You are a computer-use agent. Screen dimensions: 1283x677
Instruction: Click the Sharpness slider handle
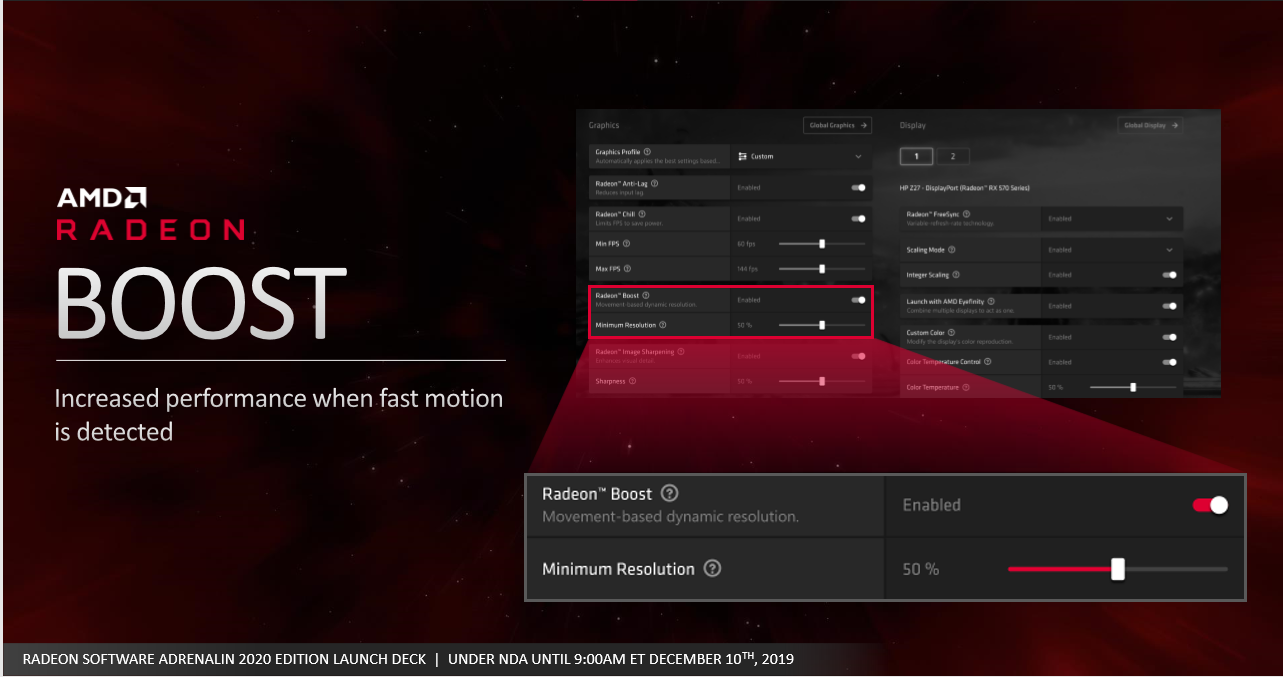coord(822,381)
